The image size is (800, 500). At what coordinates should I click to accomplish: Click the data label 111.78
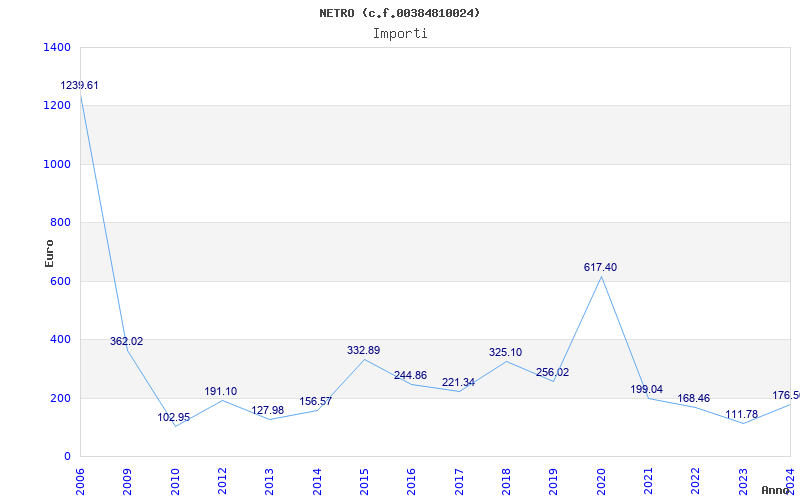coord(741,414)
